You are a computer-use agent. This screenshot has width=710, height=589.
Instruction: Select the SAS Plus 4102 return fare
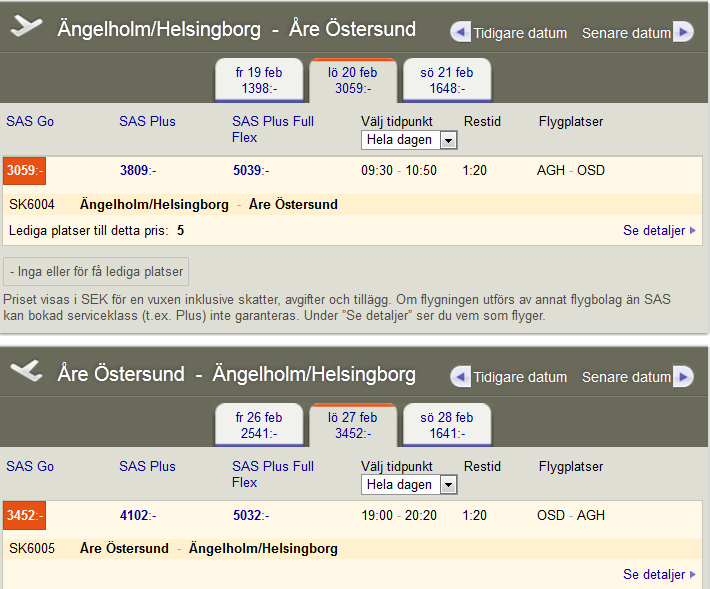click(138, 516)
